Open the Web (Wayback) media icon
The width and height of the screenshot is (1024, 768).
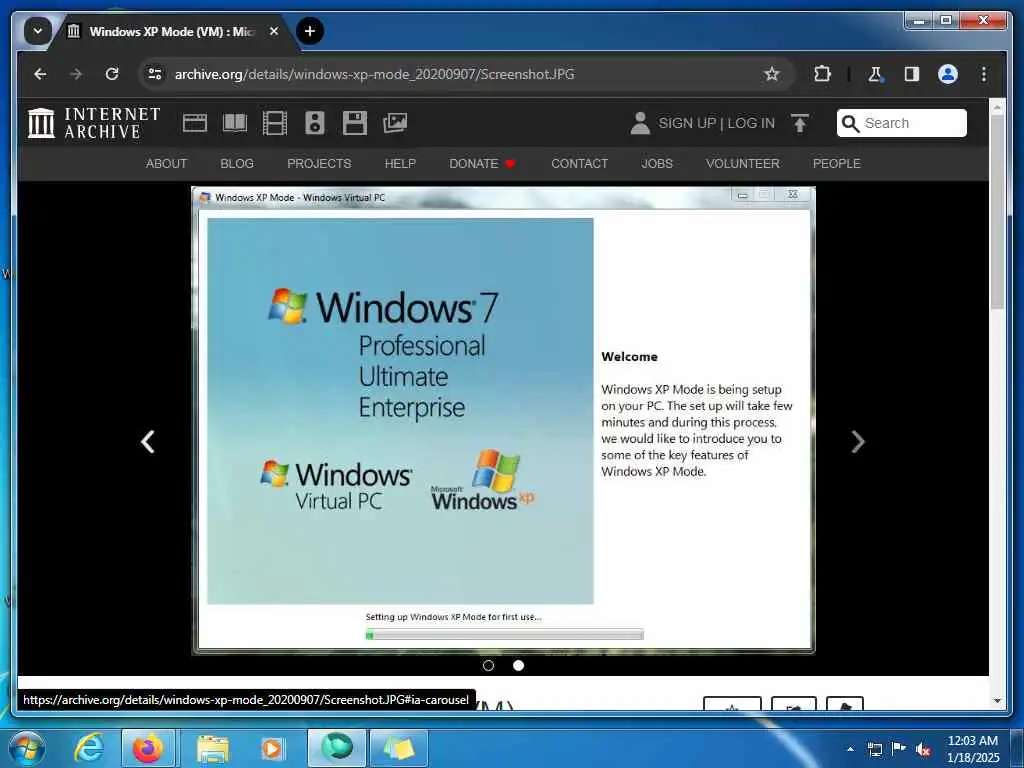[x=195, y=123]
